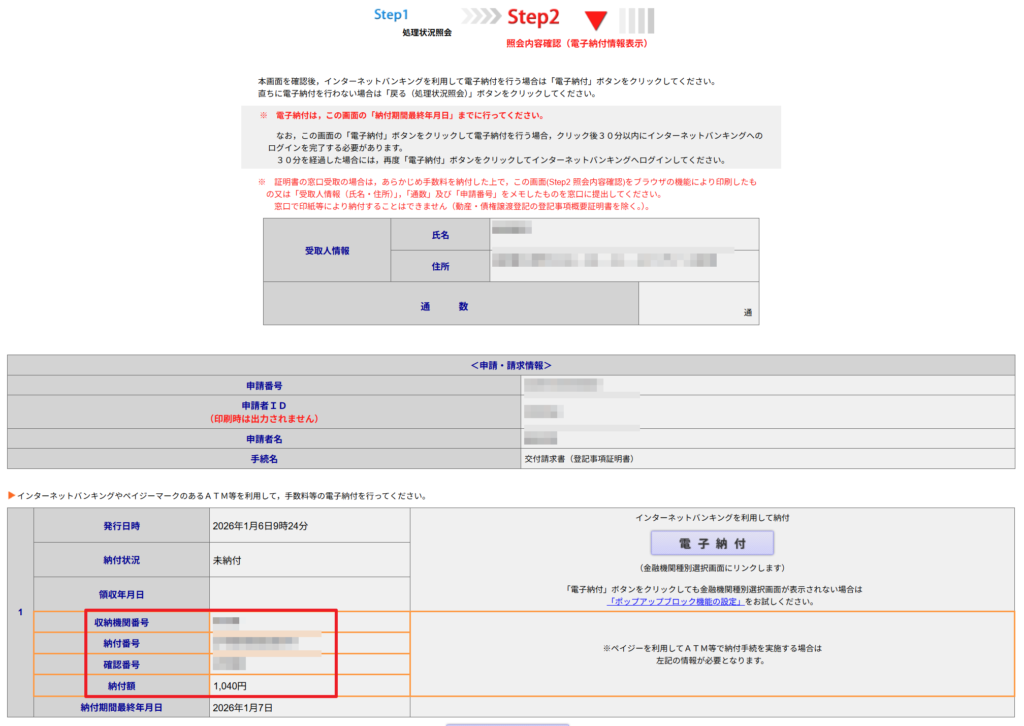Click the 未納付 payment status cell

(x=229, y=560)
